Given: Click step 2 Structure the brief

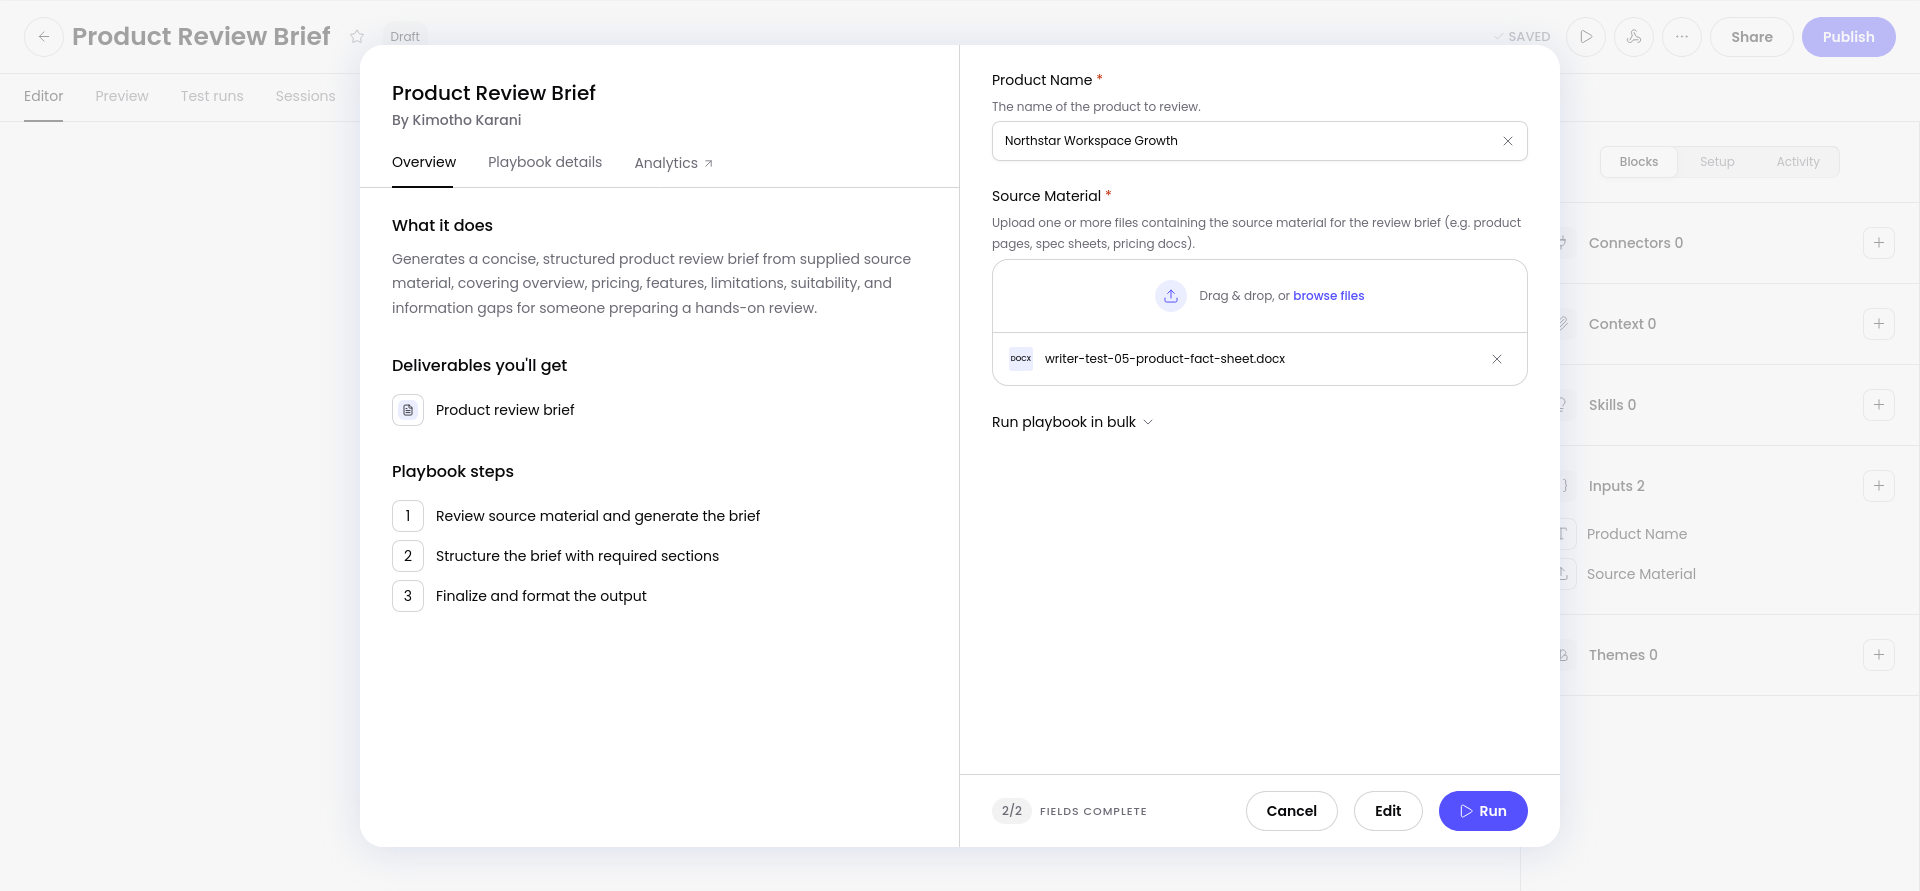Looking at the screenshot, I should click(x=556, y=556).
